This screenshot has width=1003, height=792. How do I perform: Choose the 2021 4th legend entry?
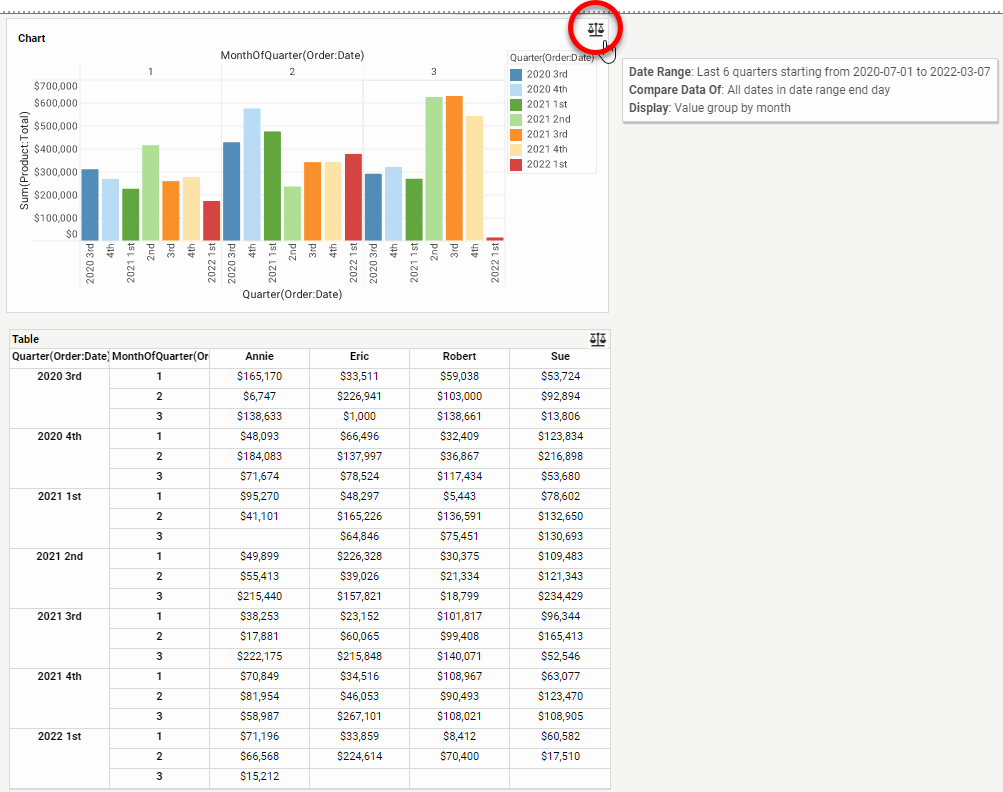pos(547,149)
